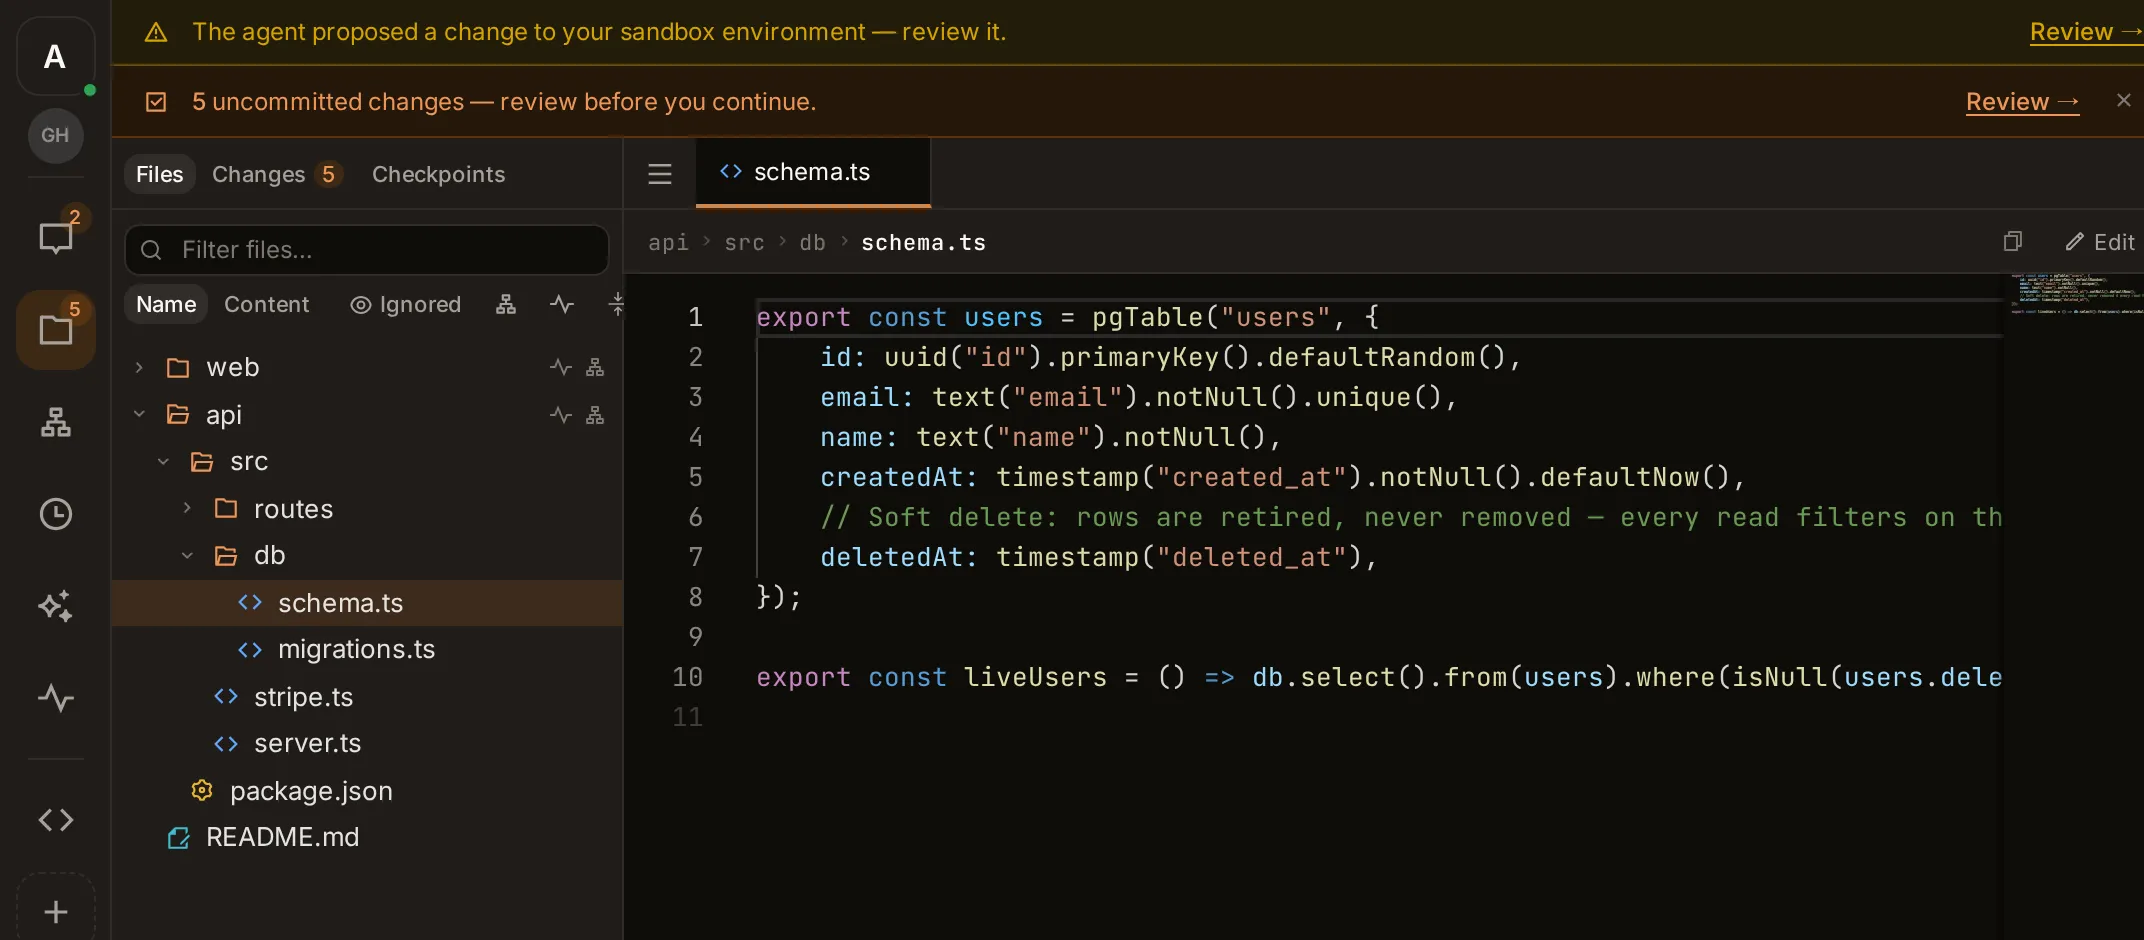
Task: Click the routes folder name
Action: coord(293,509)
